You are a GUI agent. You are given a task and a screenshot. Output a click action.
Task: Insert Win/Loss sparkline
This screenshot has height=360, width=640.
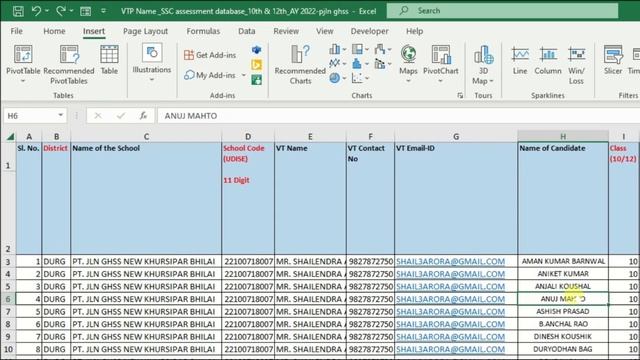pyautogui.click(x=576, y=64)
